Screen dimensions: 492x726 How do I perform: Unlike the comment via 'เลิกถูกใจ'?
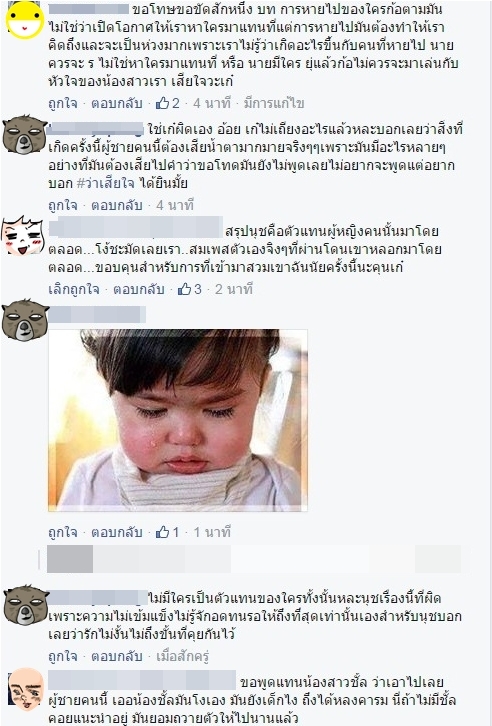tap(74, 289)
